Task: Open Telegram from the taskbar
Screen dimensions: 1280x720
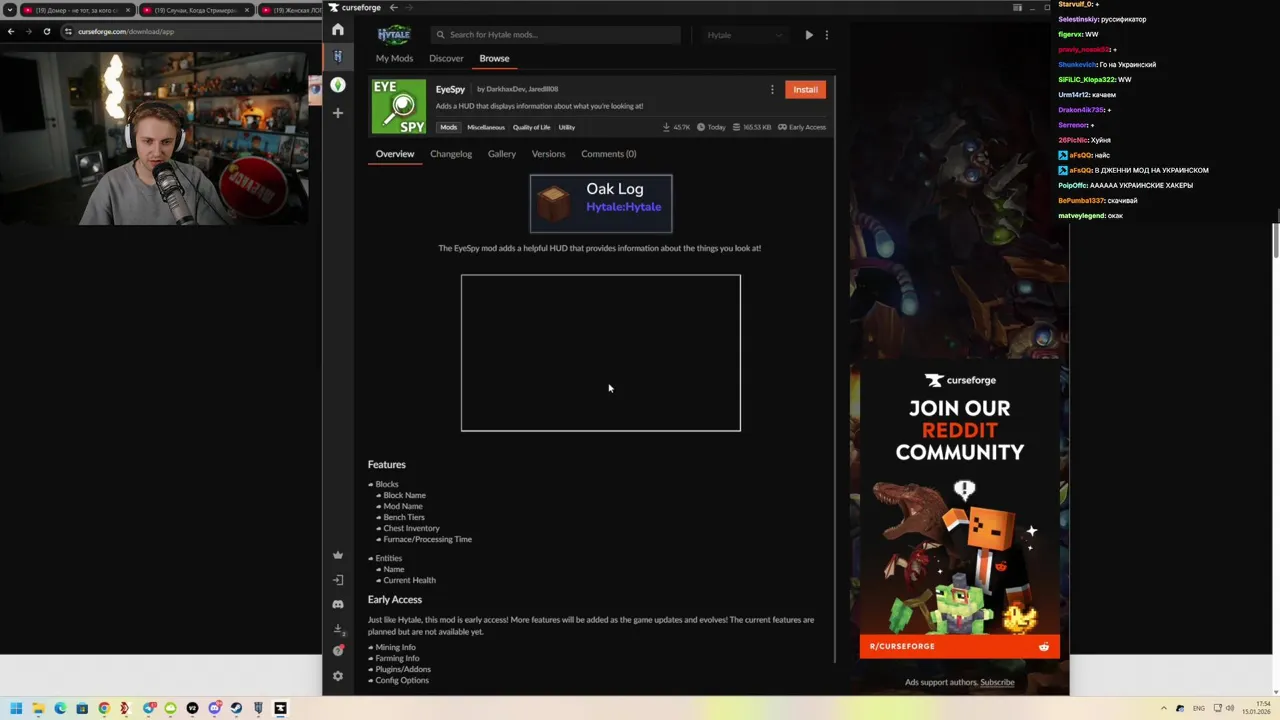Action: (148, 708)
